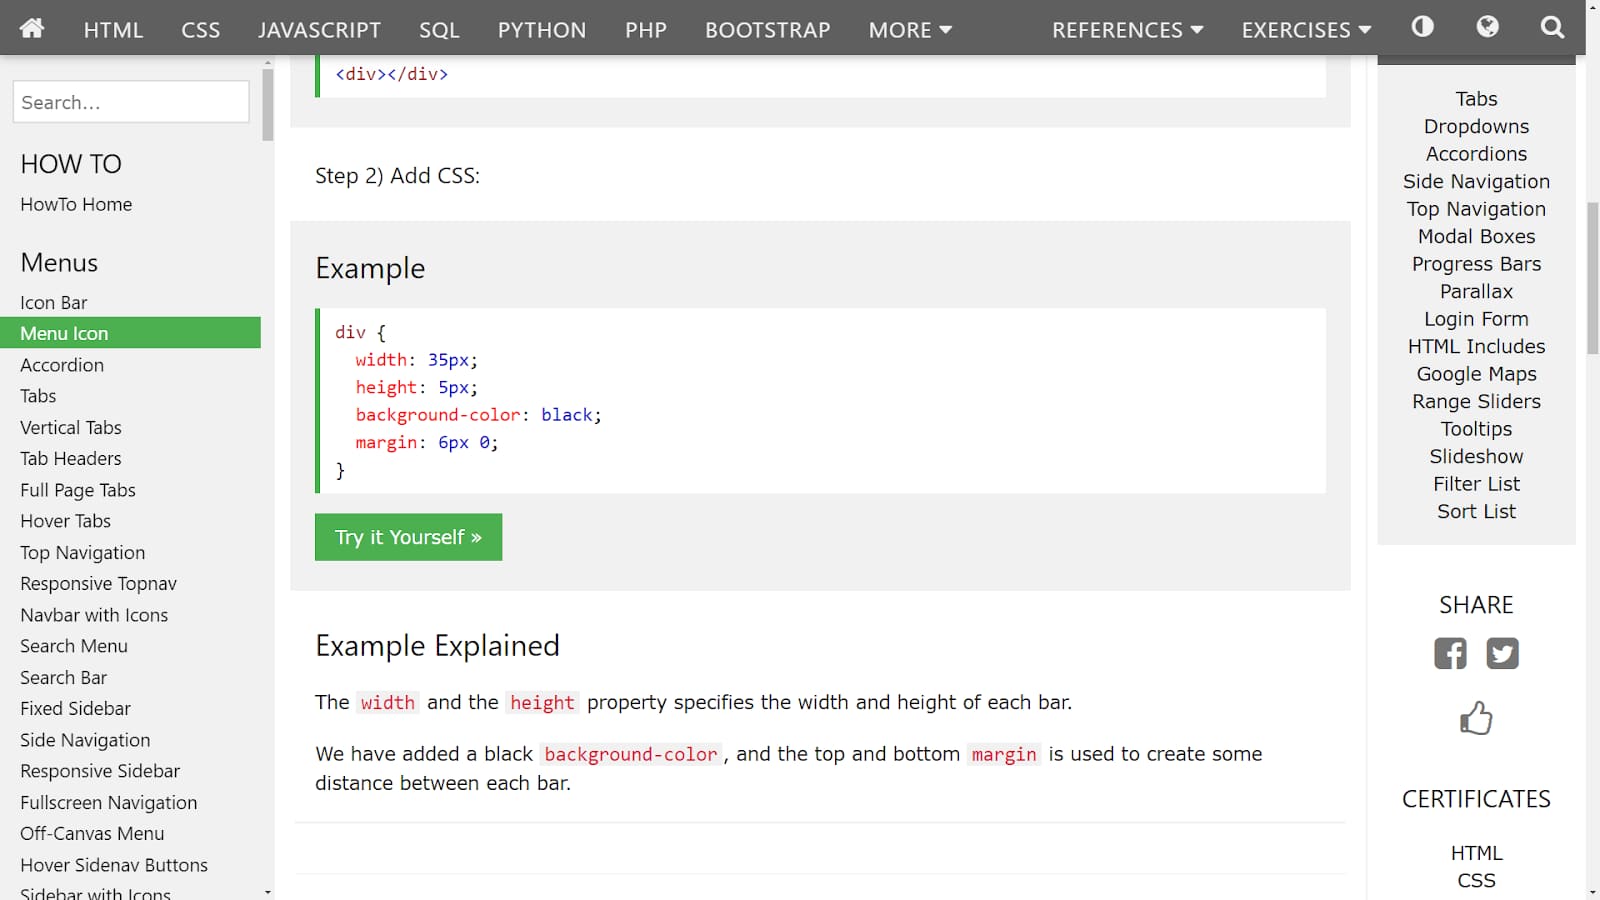Click the thumbs up like icon
1600x900 pixels.
click(x=1476, y=718)
